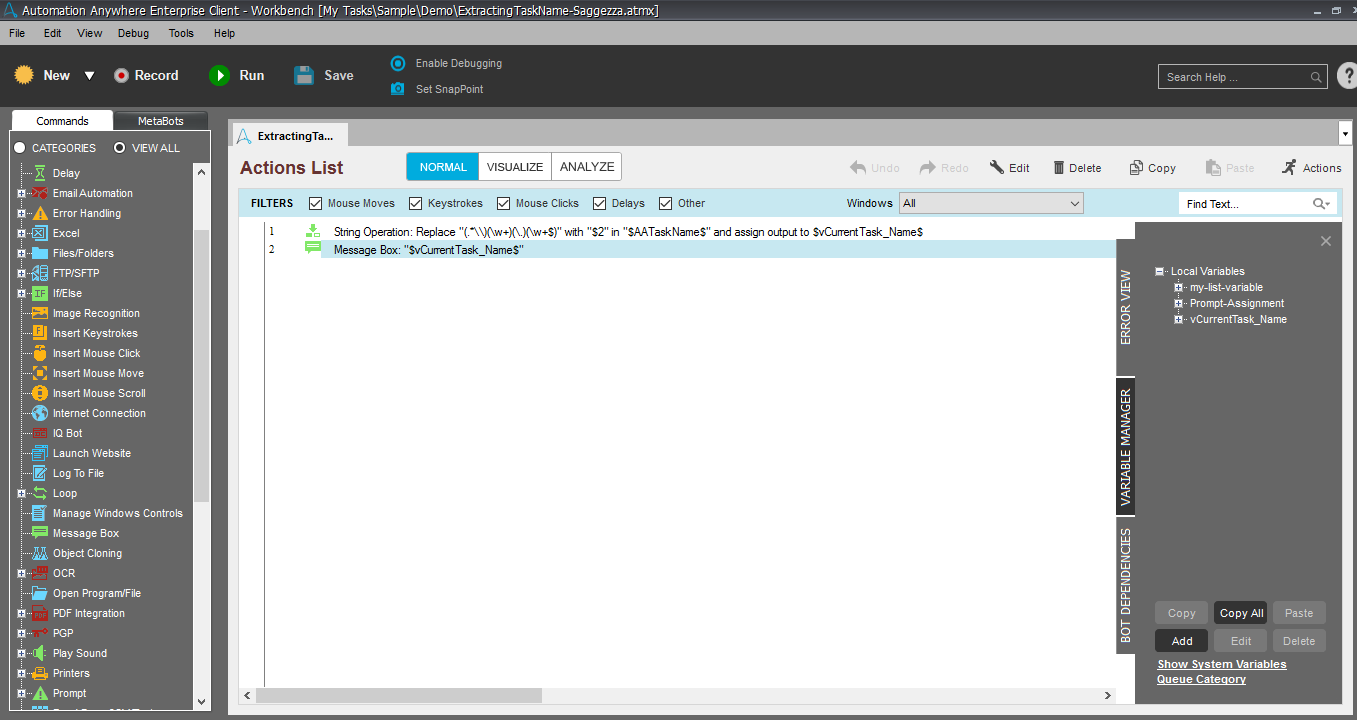Image resolution: width=1357 pixels, height=720 pixels.
Task: Expand the Error Handling command group
Action: coord(21,213)
